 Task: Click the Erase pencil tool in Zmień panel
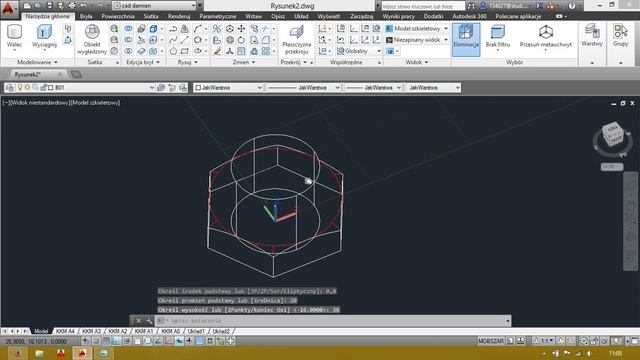pyautogui.click(x=218, y=51)
